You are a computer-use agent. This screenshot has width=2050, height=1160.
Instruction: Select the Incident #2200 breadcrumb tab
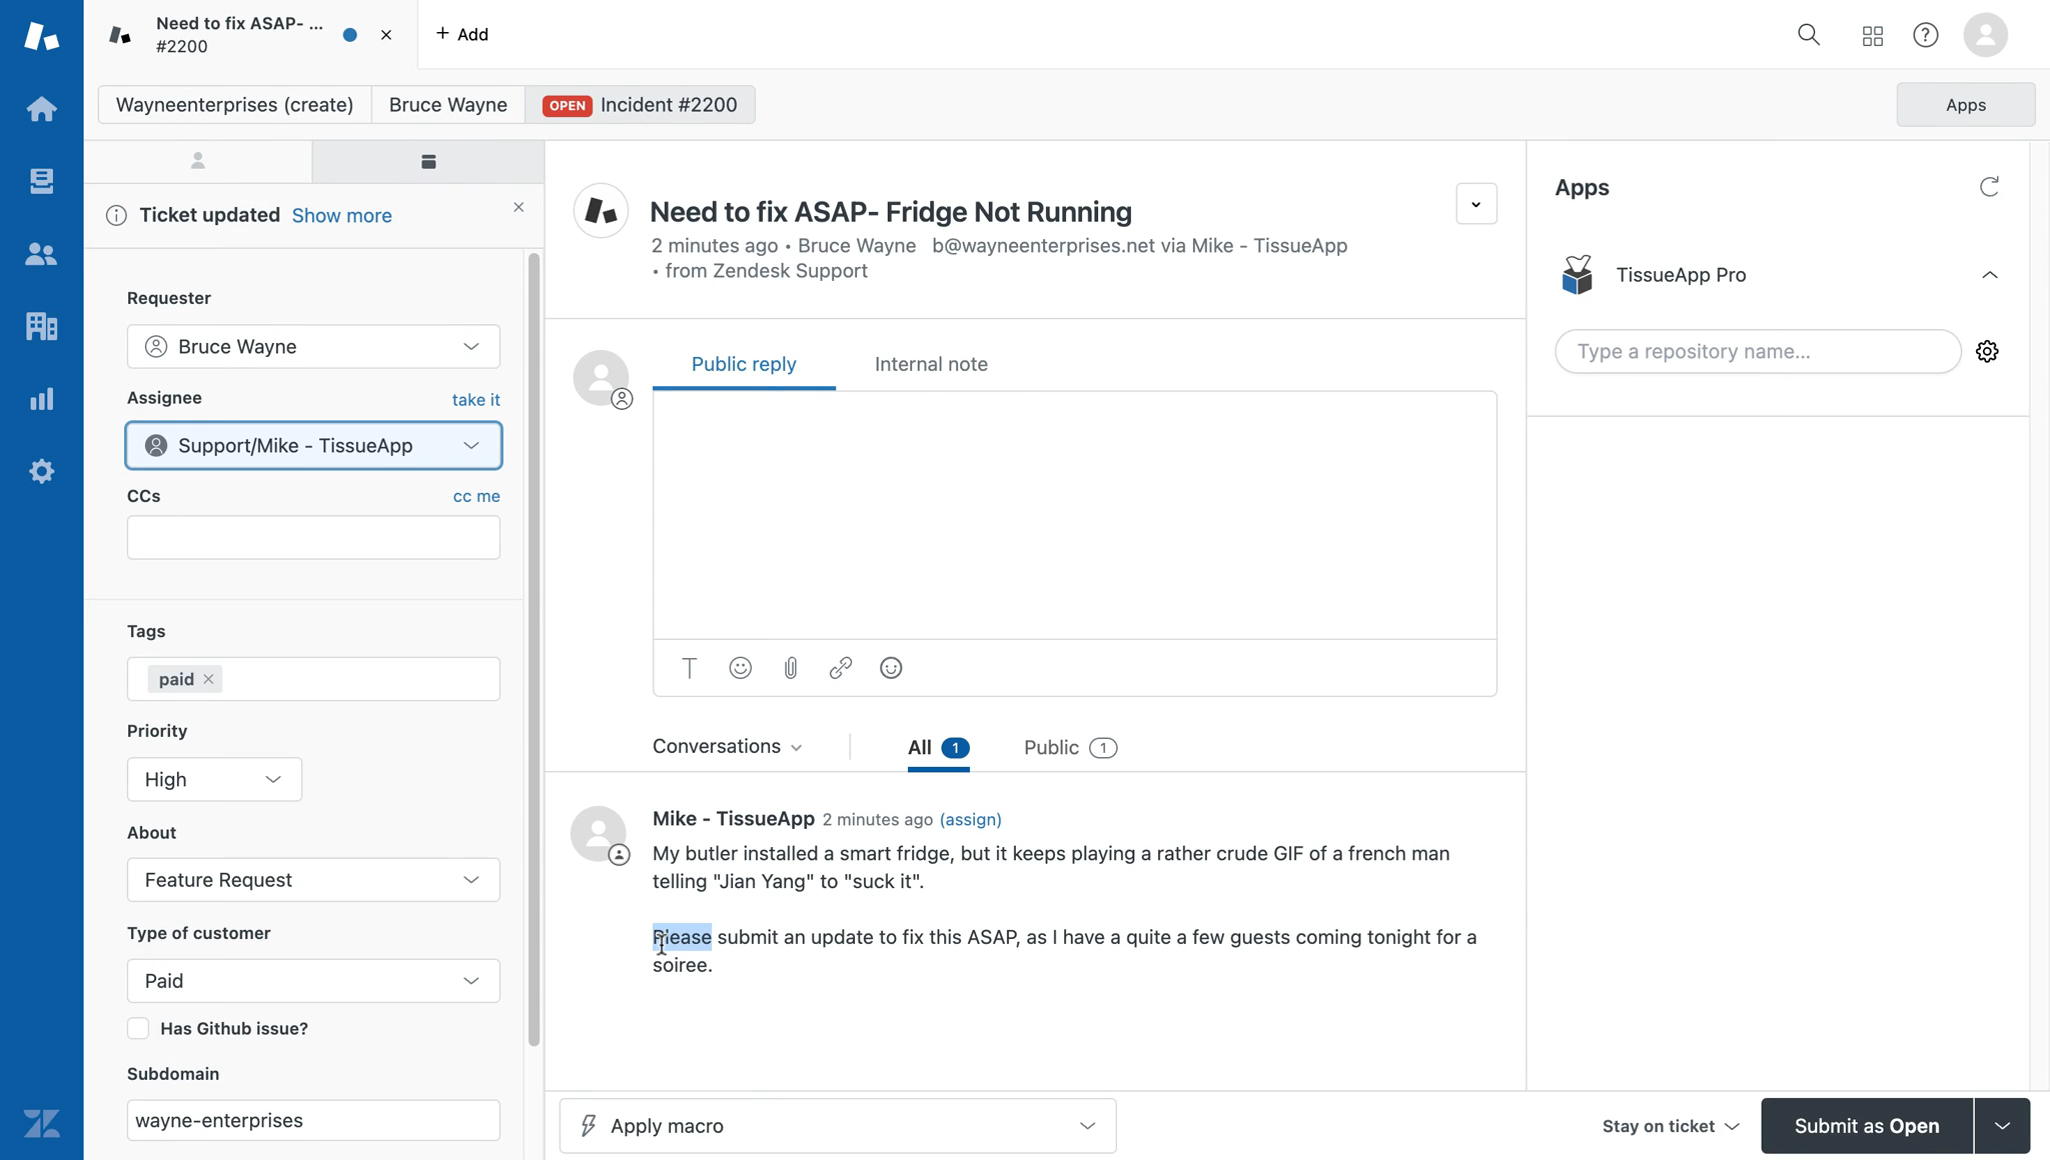[640, 105]
